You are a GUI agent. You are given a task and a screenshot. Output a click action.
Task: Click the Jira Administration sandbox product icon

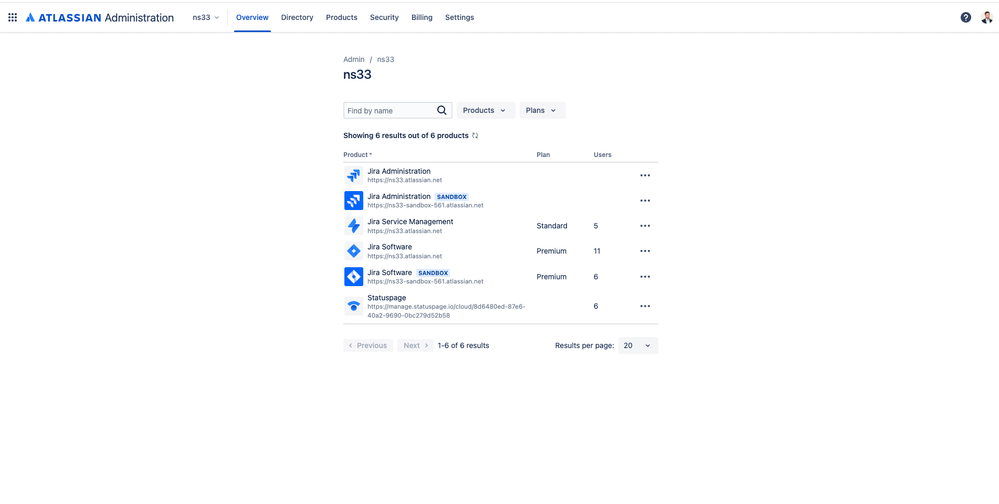[x=354, y=201]
